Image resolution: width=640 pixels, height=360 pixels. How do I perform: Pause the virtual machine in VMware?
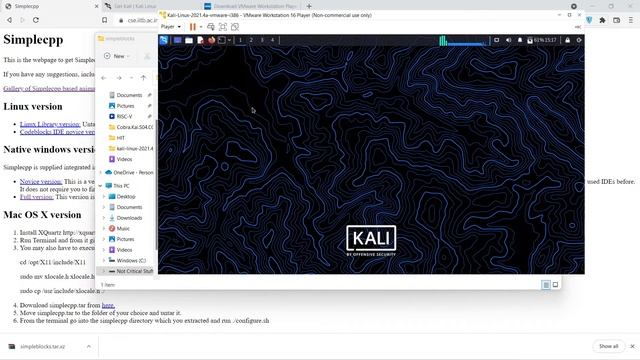pos(193,27)
